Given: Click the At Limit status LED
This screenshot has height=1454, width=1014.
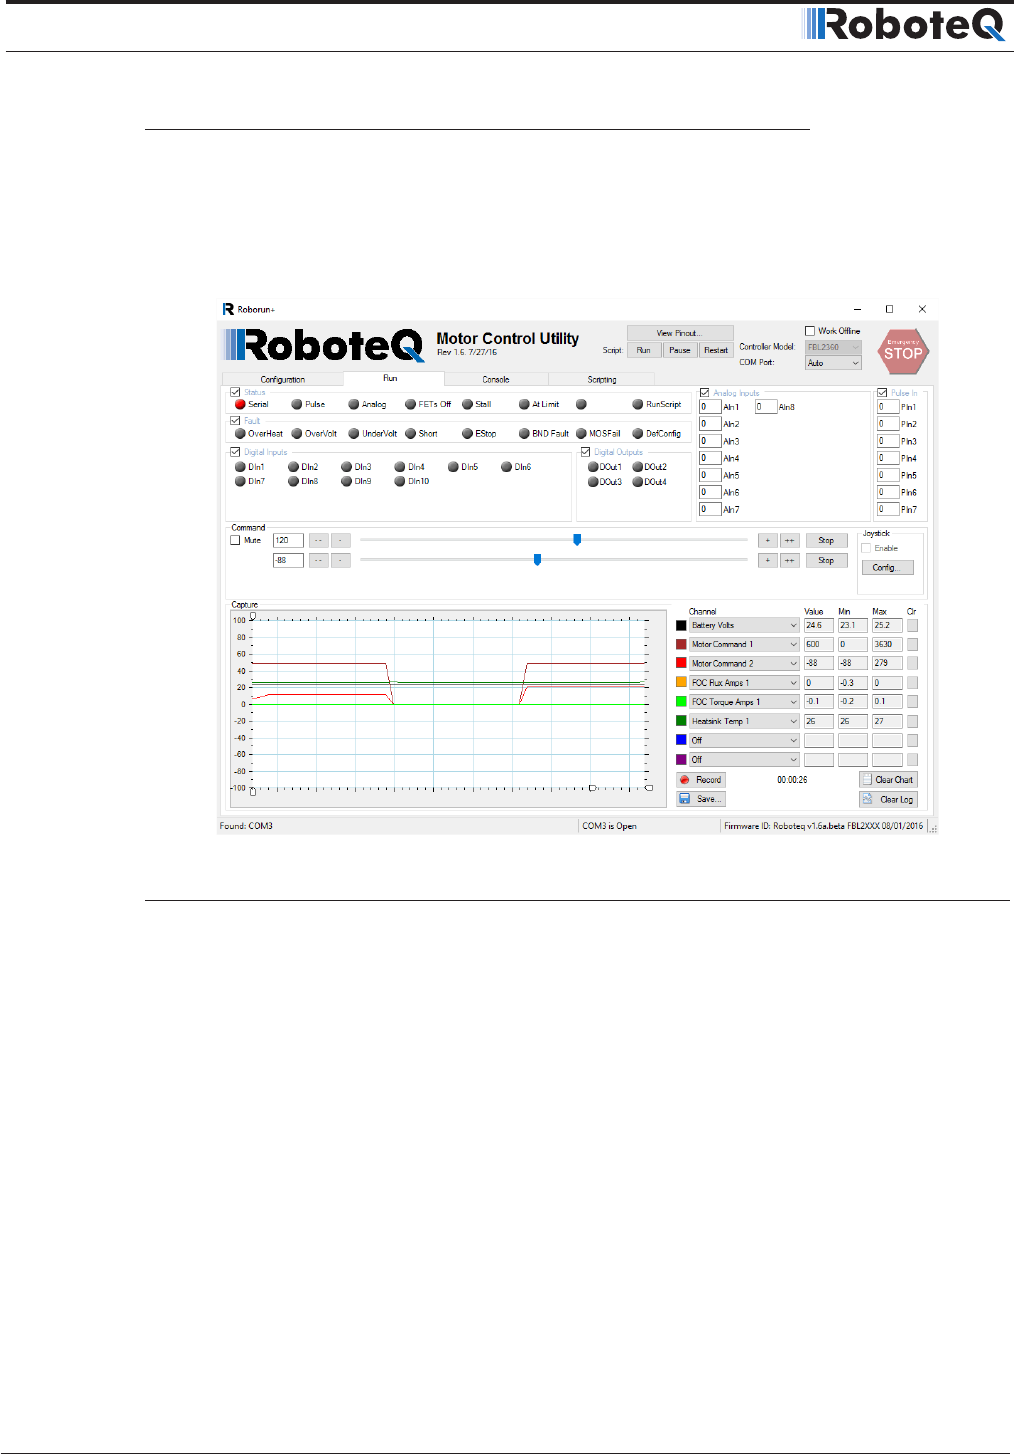Looking at the screenshot, I should click(524, 404).
